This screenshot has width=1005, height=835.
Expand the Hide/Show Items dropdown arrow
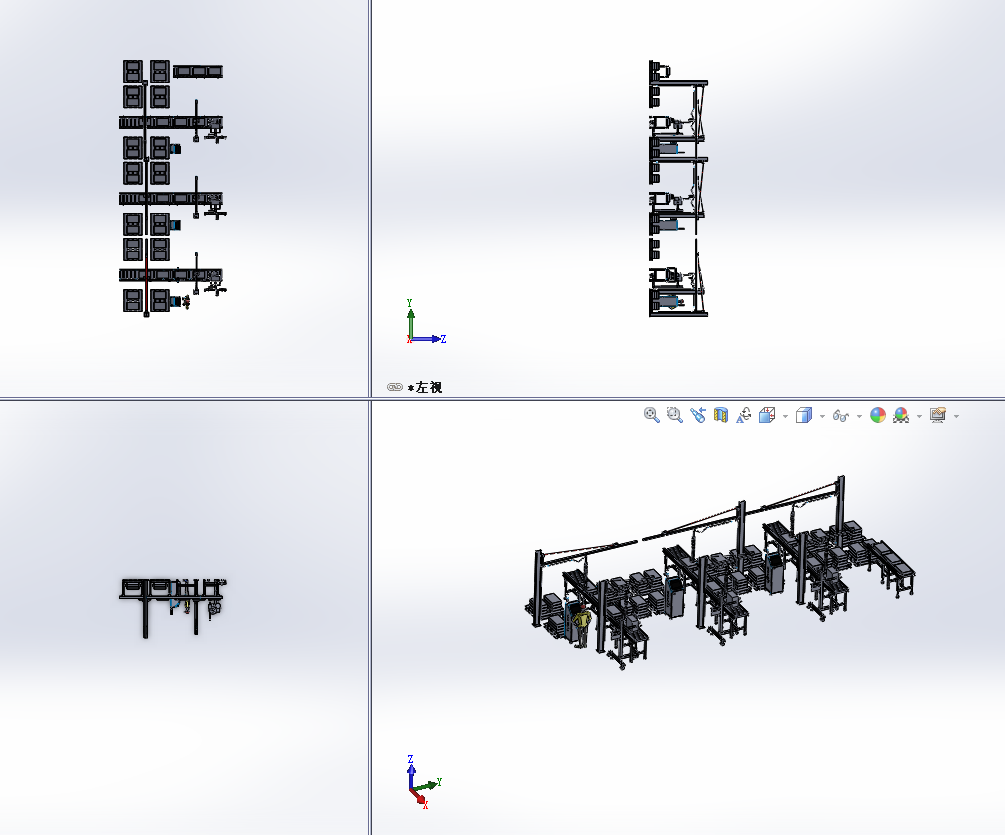(x=859, y=417)
